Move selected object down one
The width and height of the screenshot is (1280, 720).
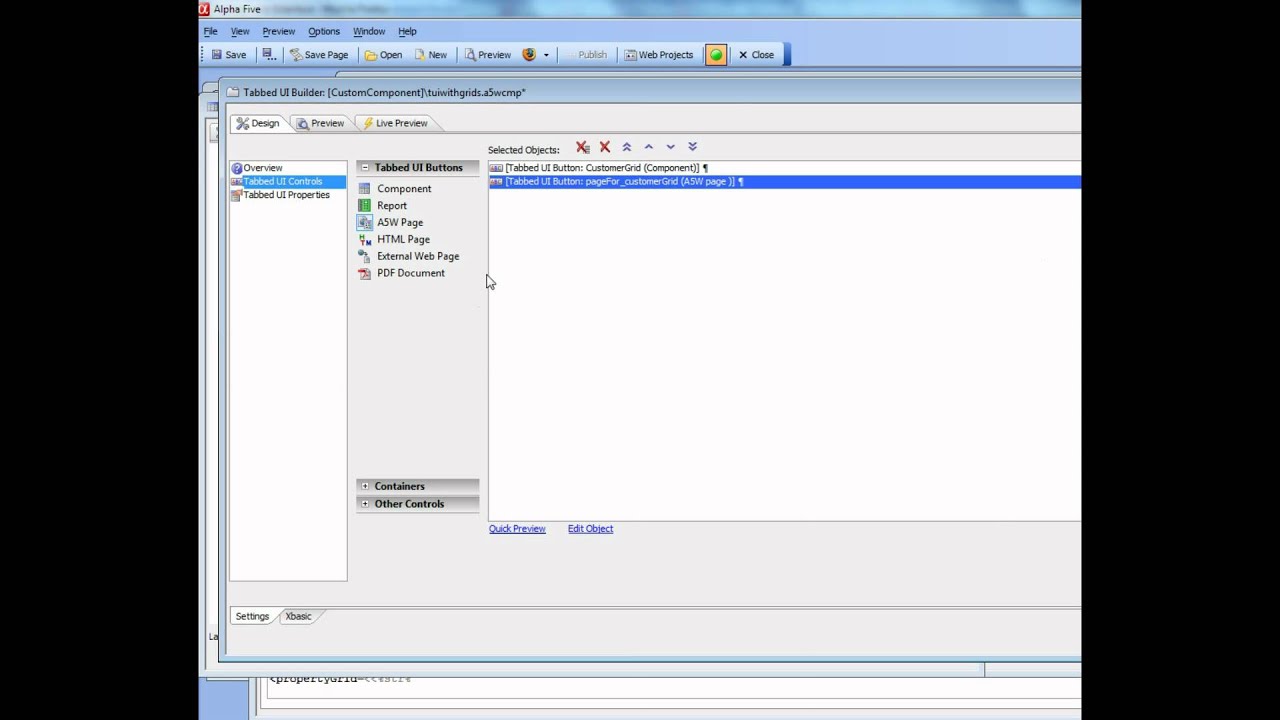coord(671,148)
